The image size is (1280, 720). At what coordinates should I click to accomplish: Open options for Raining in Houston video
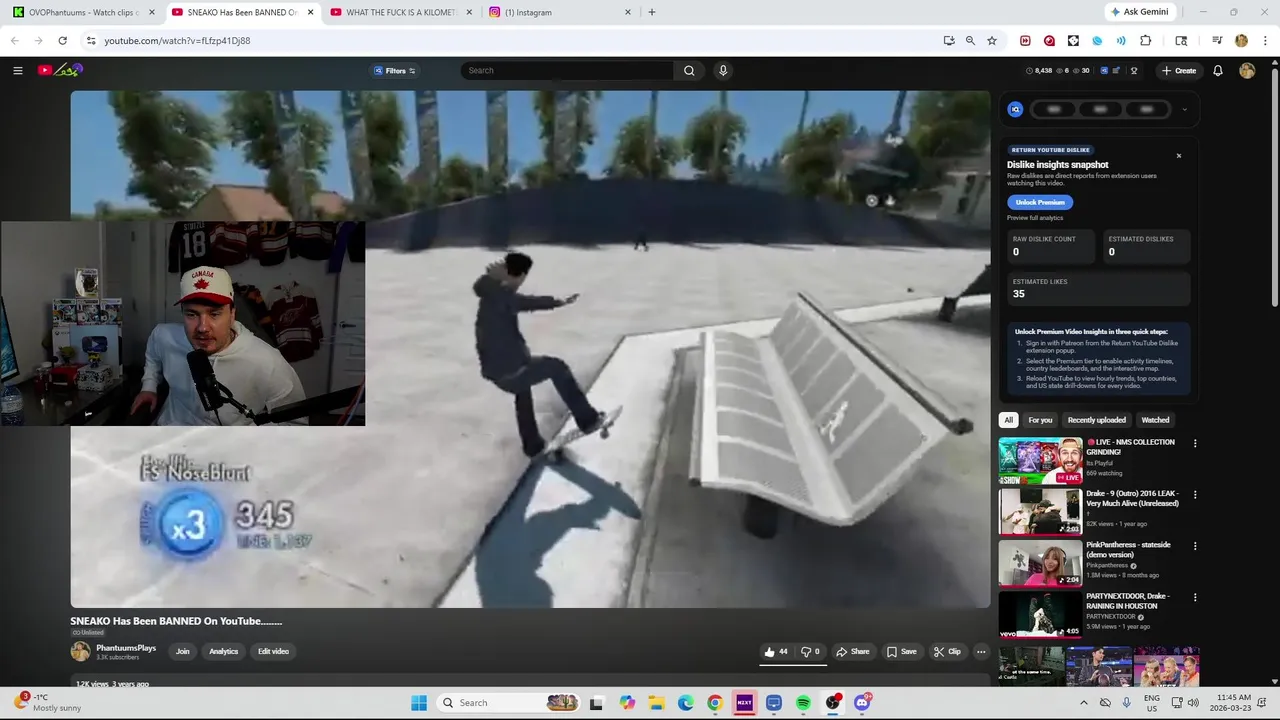1194,597
